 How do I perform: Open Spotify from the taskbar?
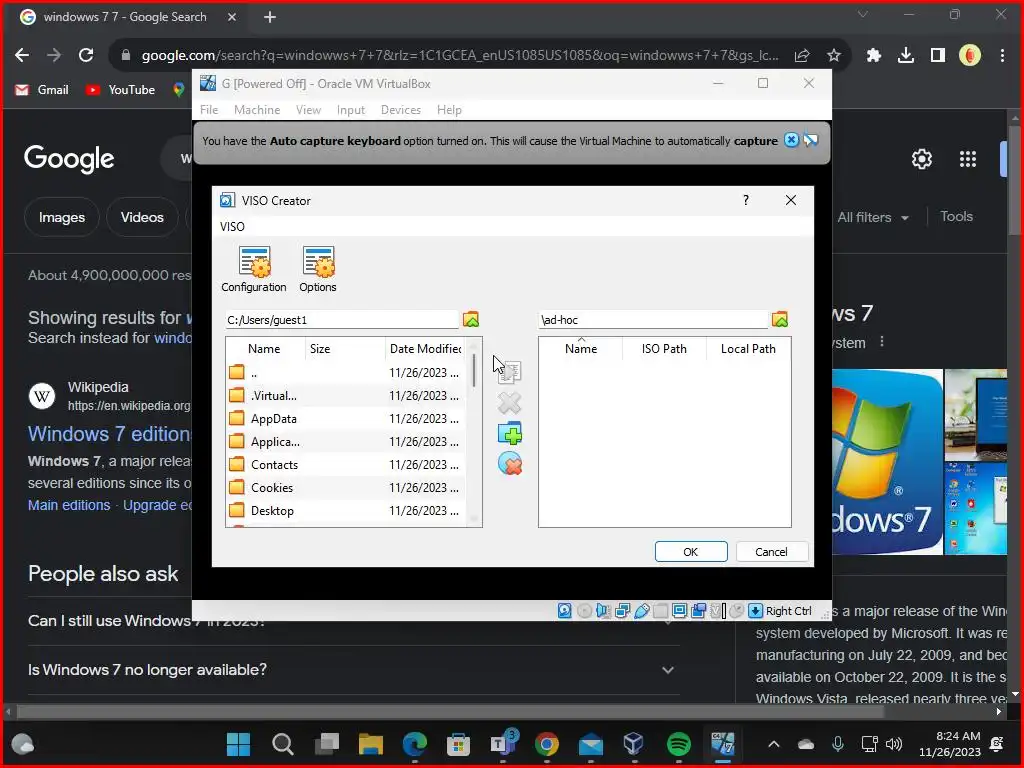[679, 743]
